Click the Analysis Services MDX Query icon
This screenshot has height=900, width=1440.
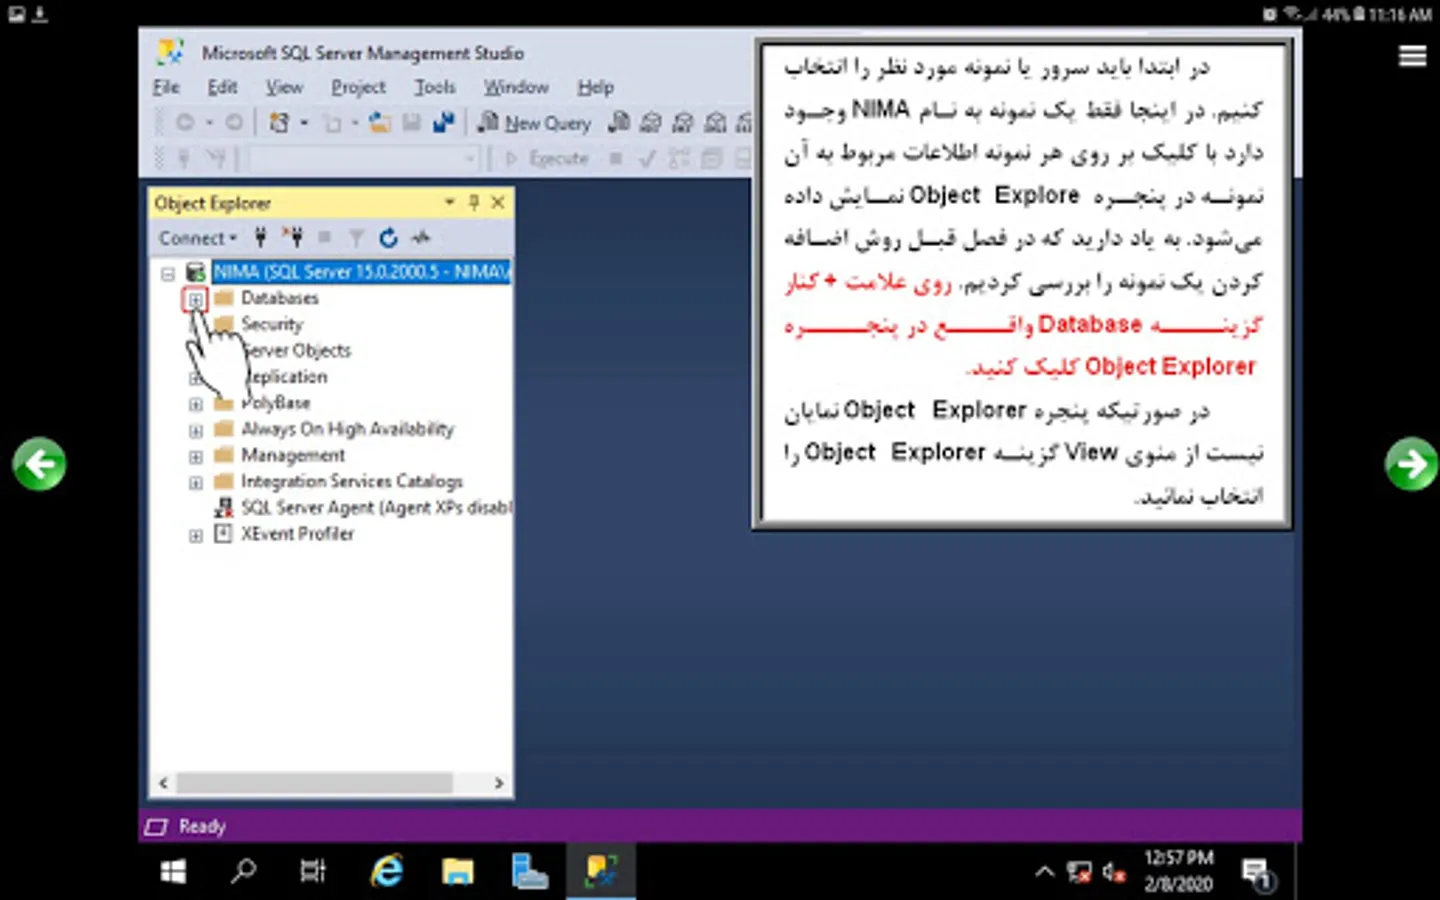tap(651, 122)
